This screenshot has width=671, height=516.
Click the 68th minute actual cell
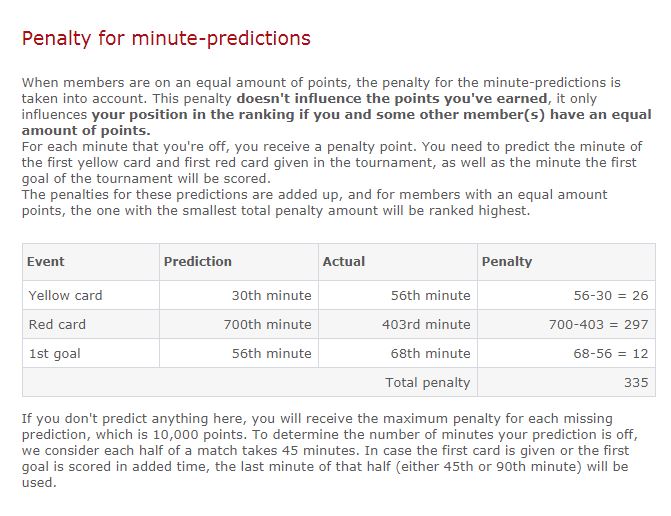pos(398,353)
